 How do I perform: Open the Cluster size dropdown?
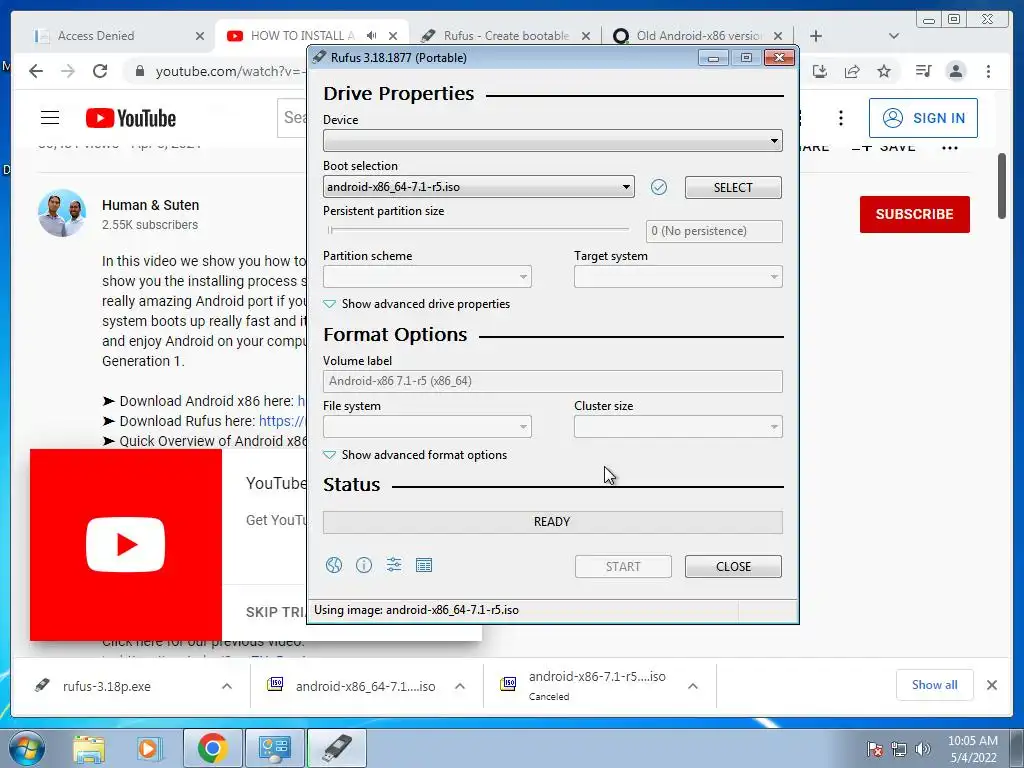(678, 426)
